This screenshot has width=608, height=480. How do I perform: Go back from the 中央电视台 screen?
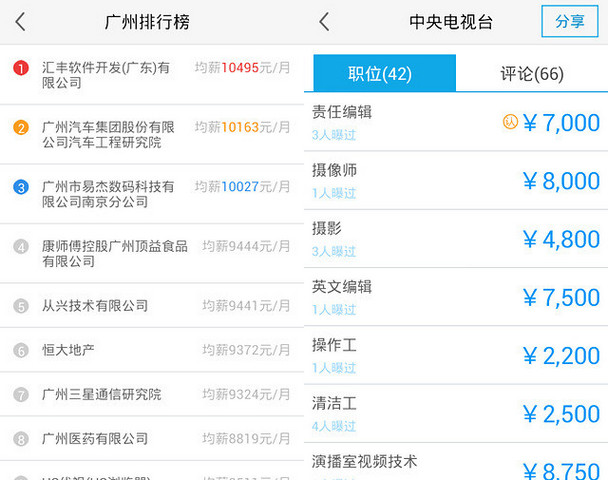[x=325, y=21]
